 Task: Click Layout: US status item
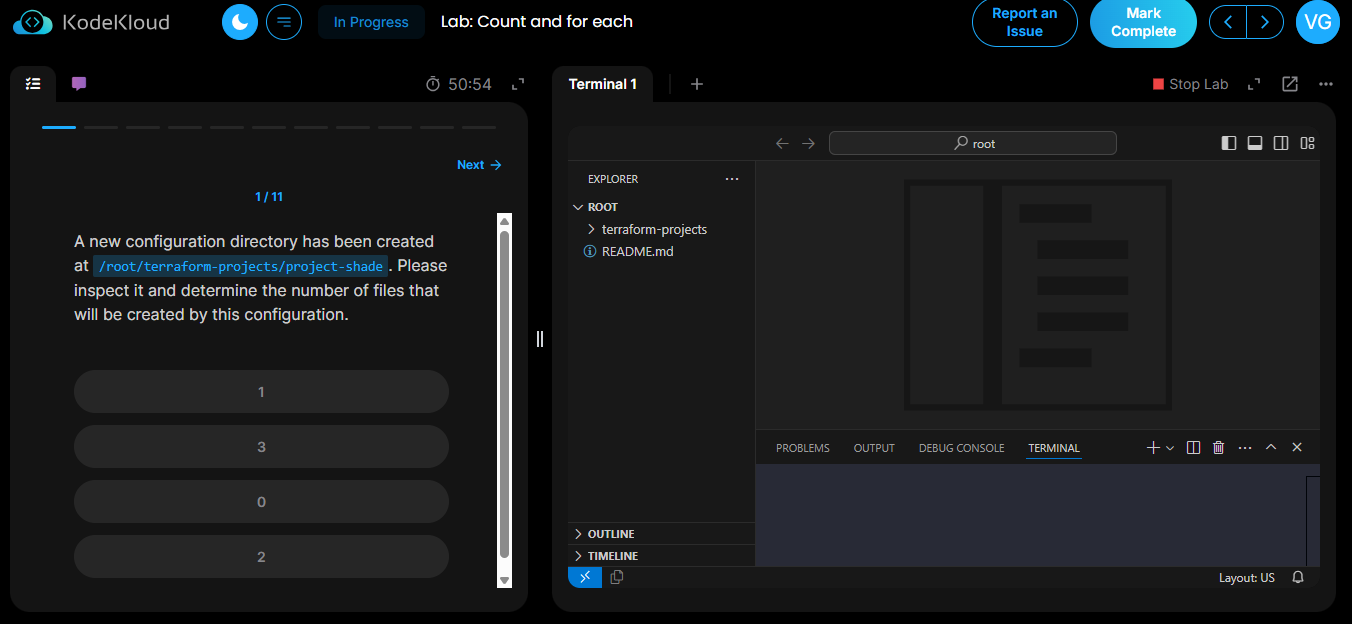[1246, 578]
